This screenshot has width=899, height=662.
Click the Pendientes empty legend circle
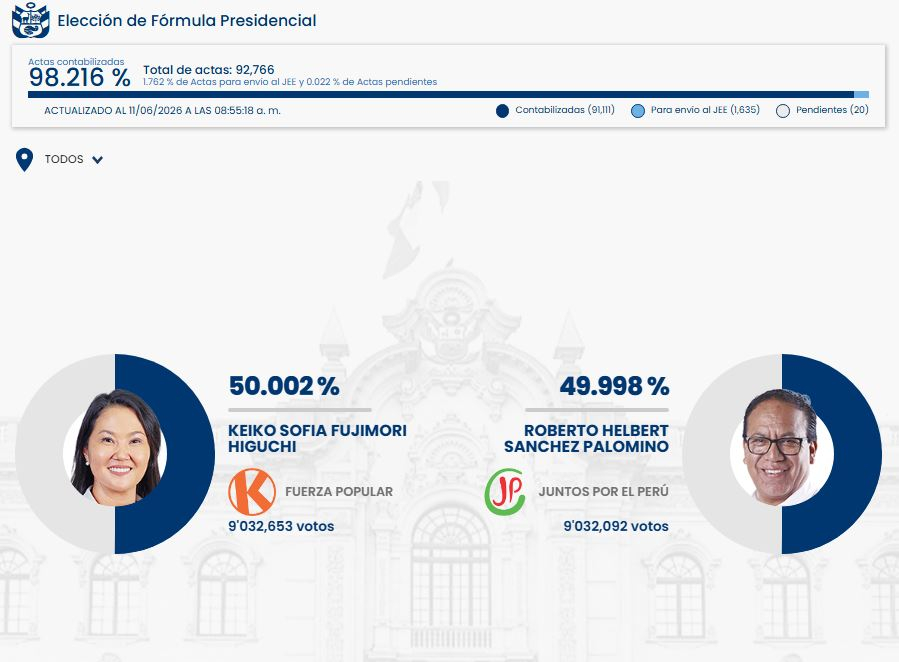click(783, 111)
